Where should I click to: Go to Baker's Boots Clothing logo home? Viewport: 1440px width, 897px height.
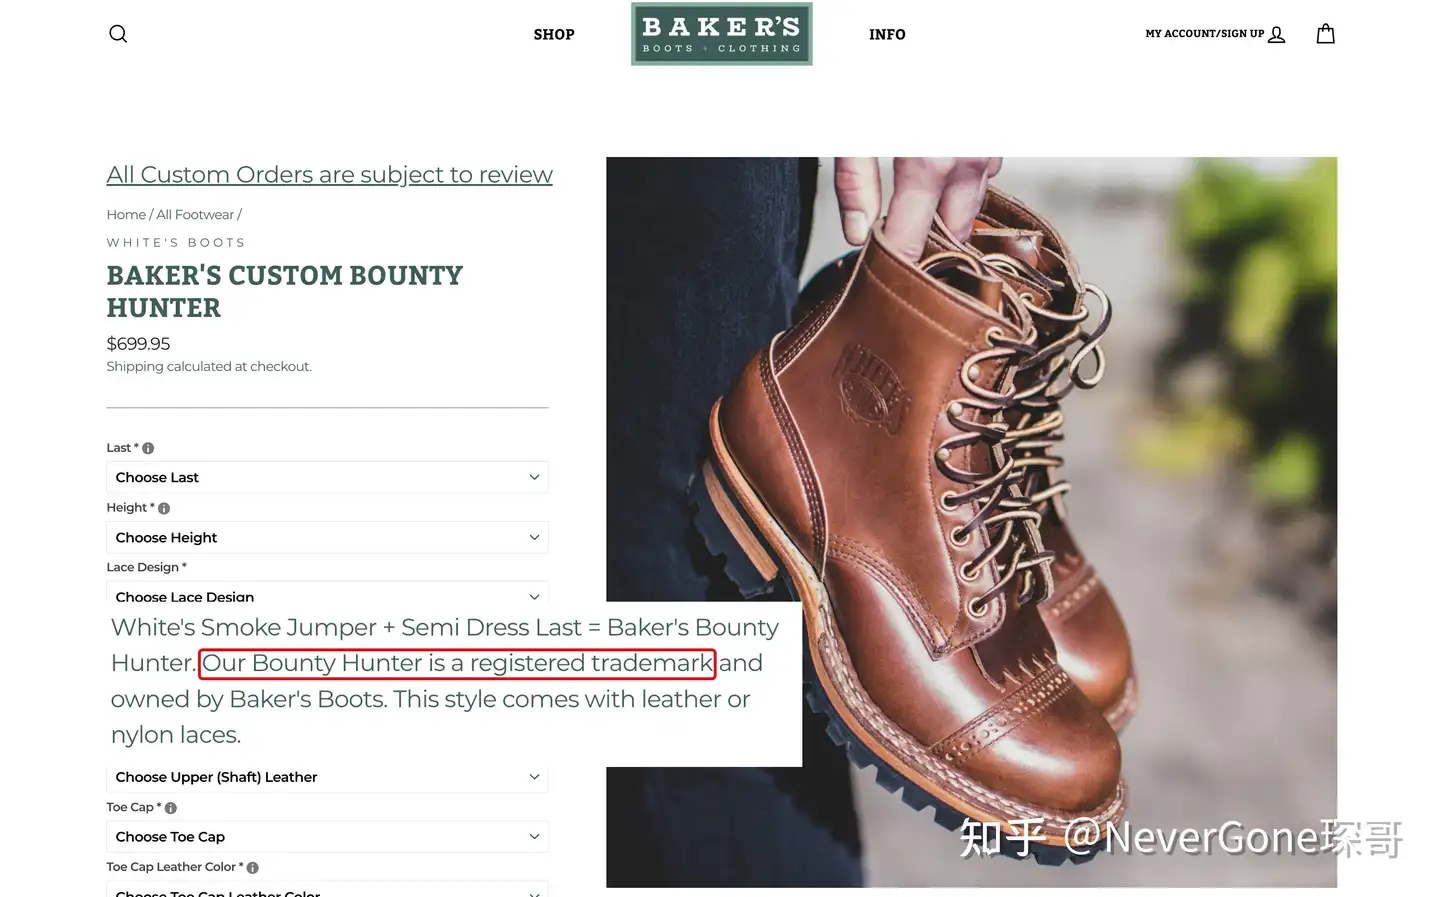pyautogui.click(x=722, y=34)
